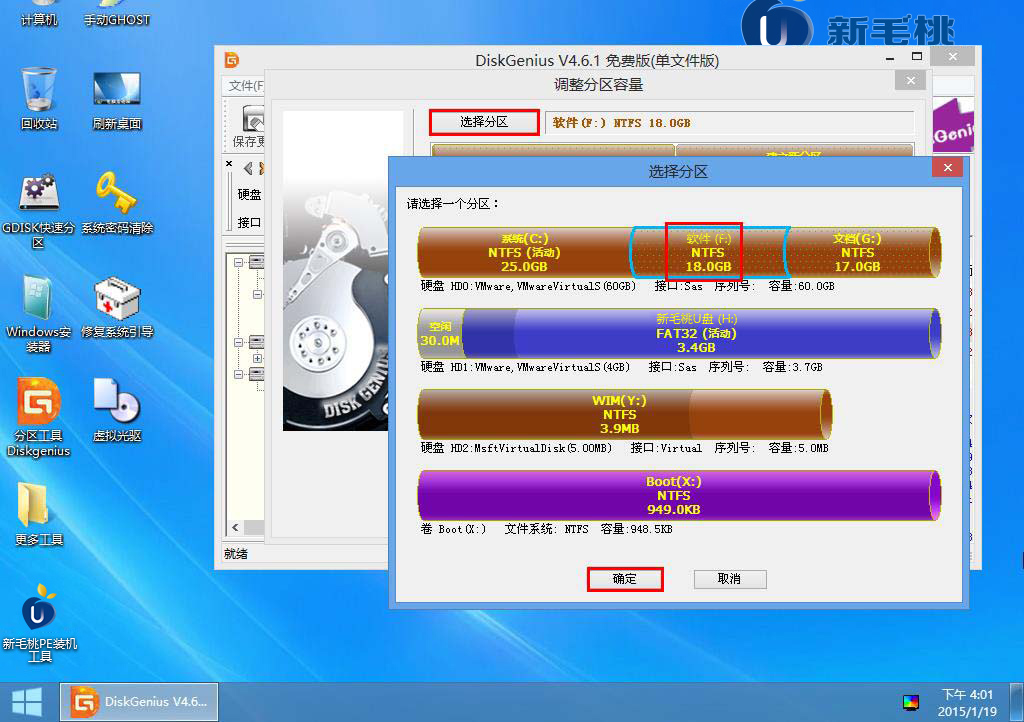
Task: Select the 系统(C:) NTFS 25.0GB partition
Action: (524, 253)
